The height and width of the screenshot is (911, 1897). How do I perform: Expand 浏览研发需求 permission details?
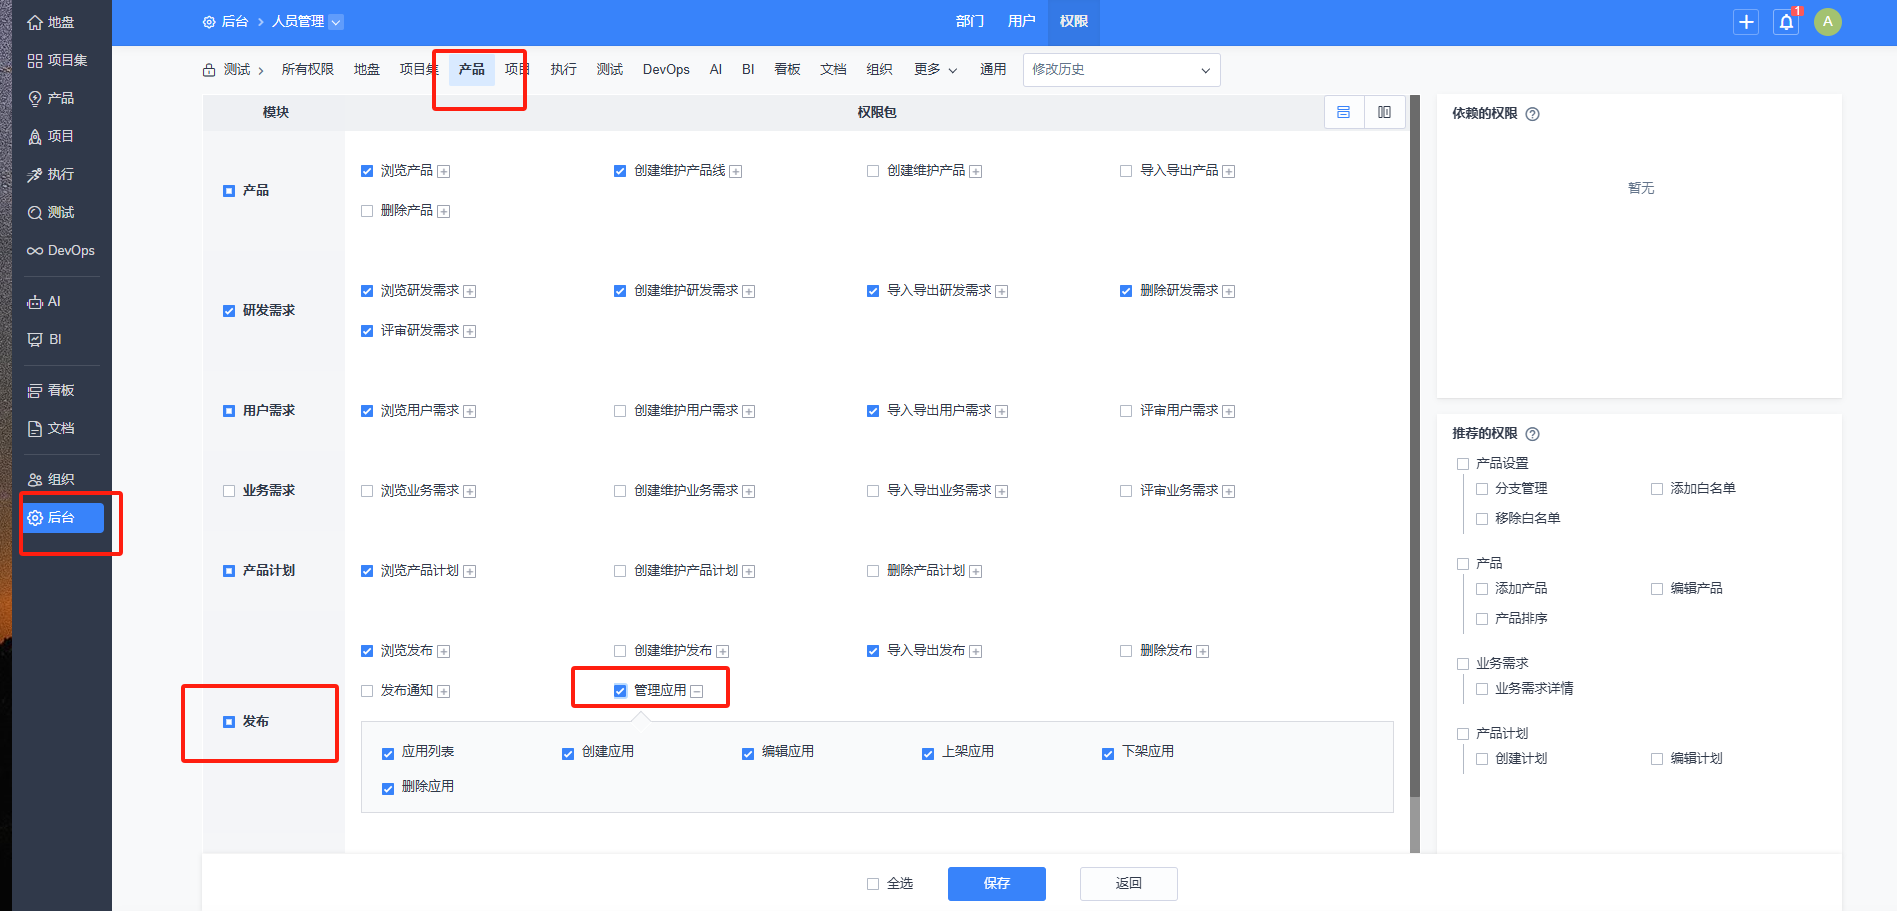(x=470, y=292)
